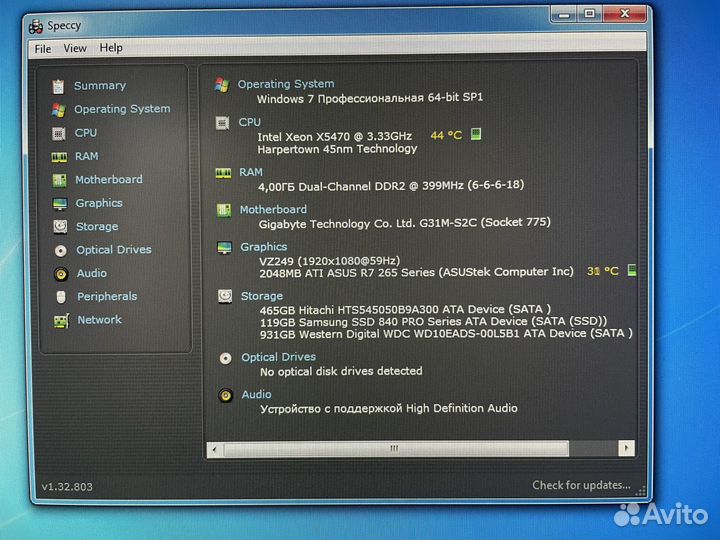Click the Optical Drives disc sidebar icon
The width and height of the screenshot is (720, 540).
click(61, 250)
